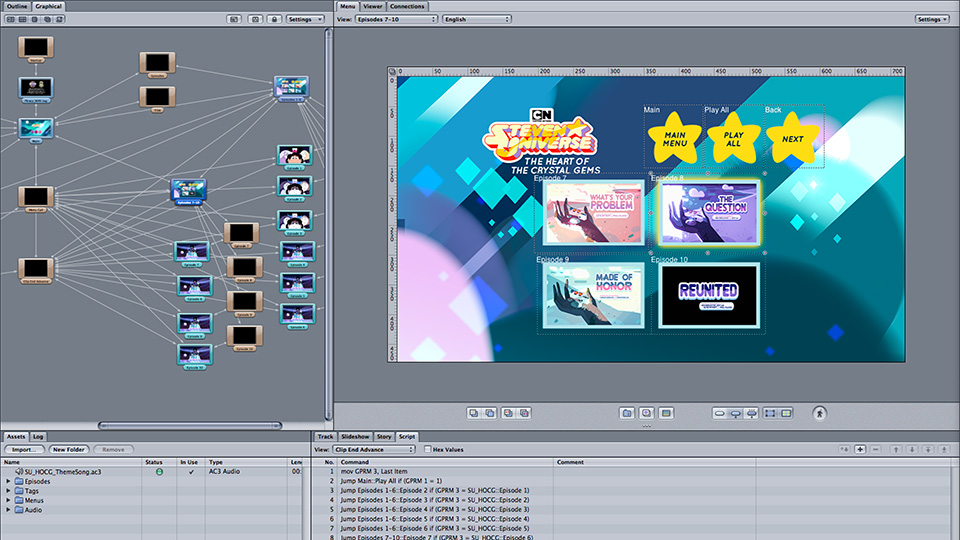Select Made of Honor episode thumbnail
Viewport: 960px width, 540px height.
coord(593,296)
